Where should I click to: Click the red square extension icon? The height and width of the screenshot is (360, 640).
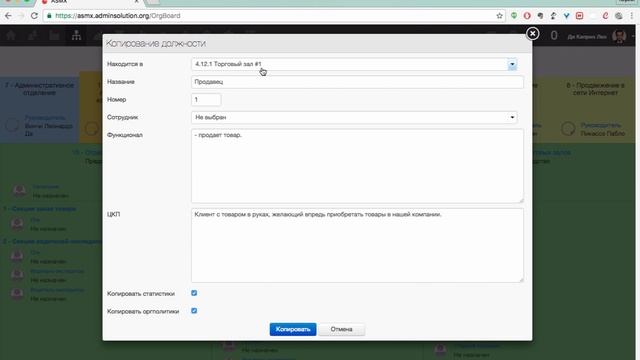point(579,16)
